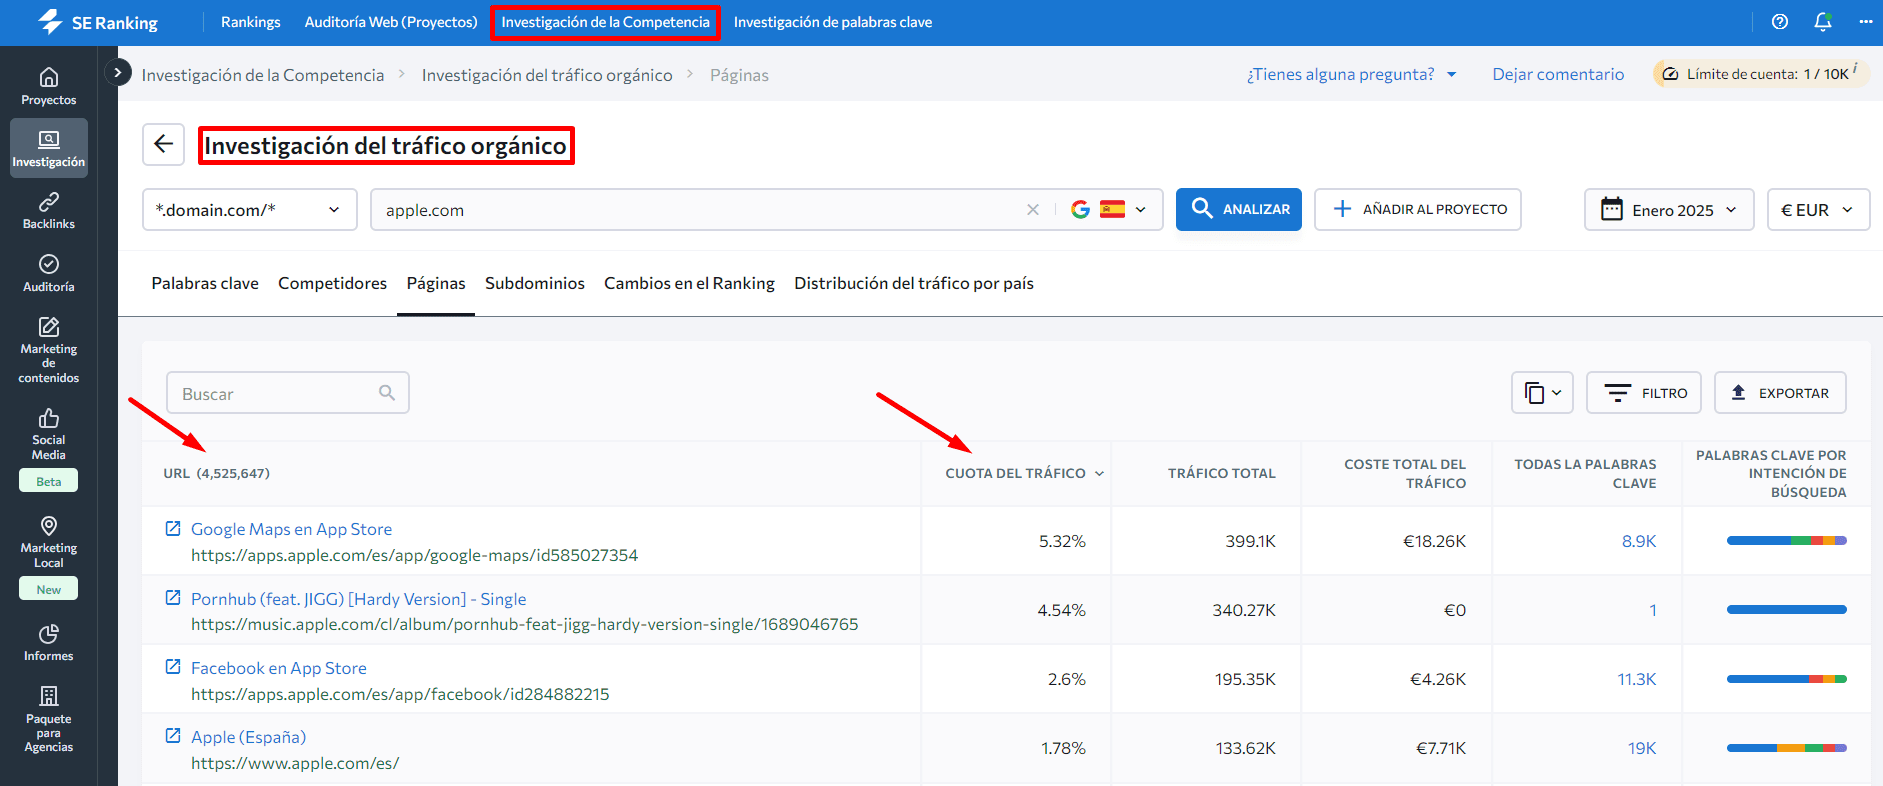Open Investigación de la Competencia menu
This screenshot has width=1883, height=786.
(x=605, y=22)
